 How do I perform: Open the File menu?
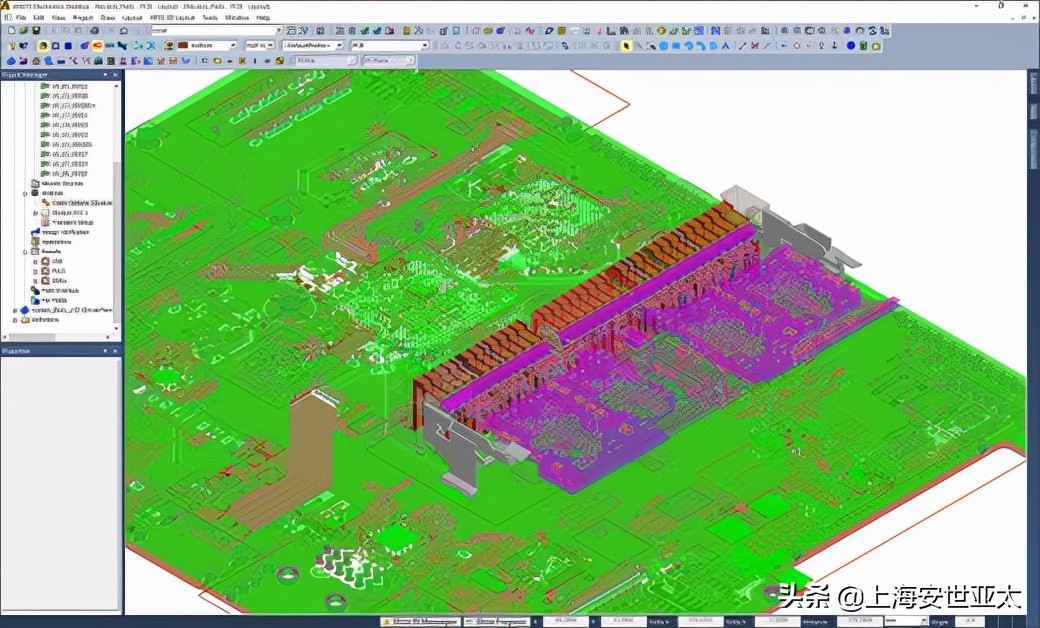(x=20, y=18)
